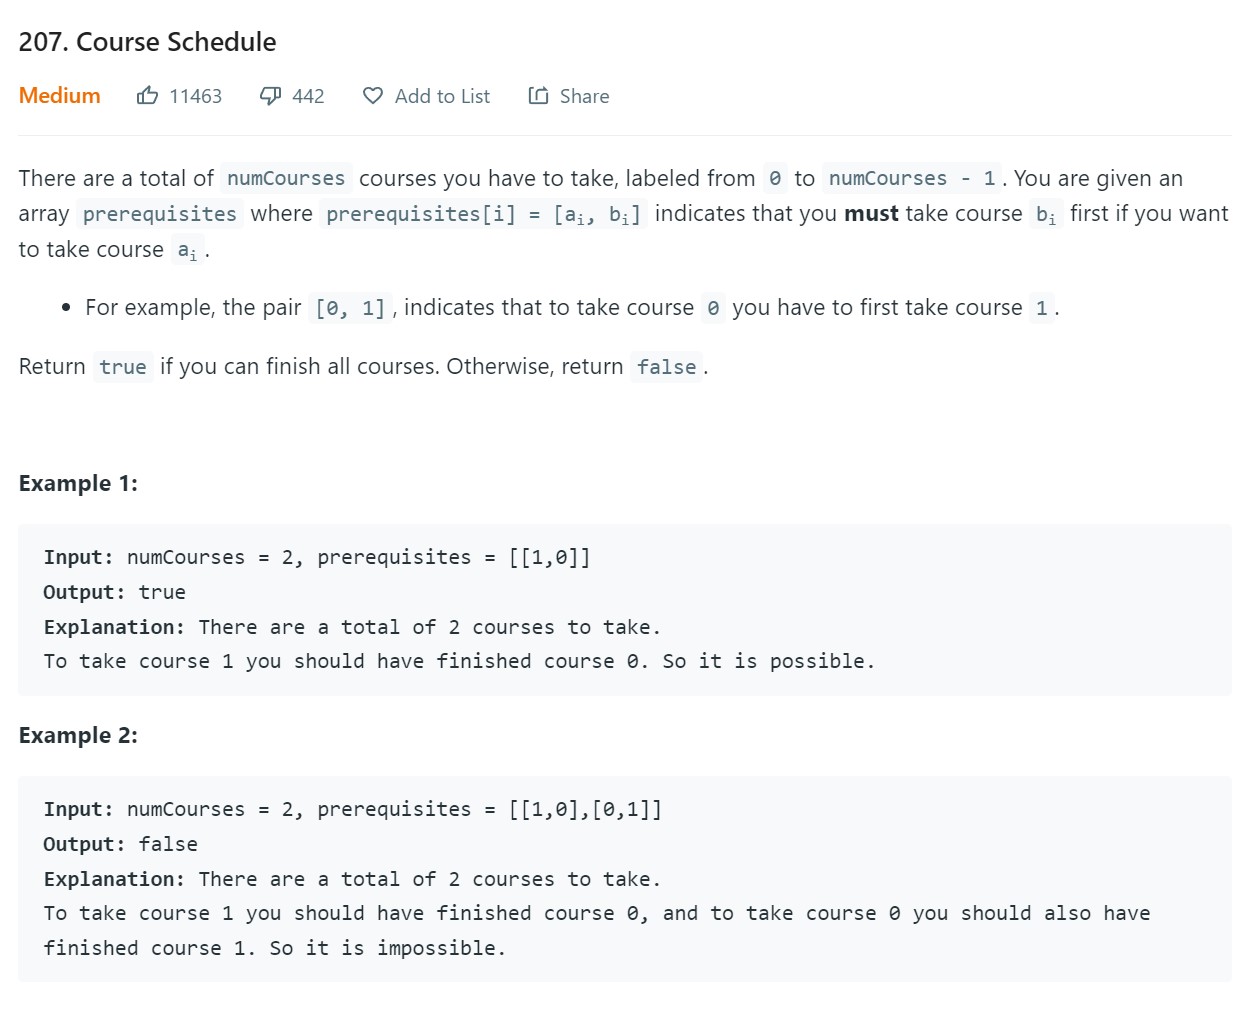The height and width of the screenshot is (1036, 1255).
Task: Click the thumbs-up like icon
Action: click(x=147, y=96)
